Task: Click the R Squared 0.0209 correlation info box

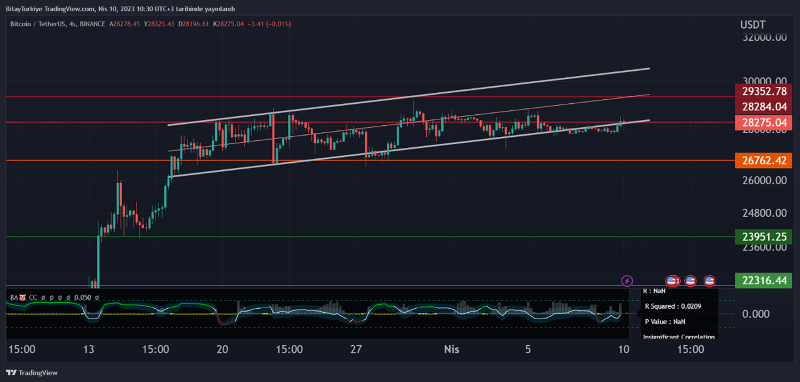Action: tap(679, 314)
